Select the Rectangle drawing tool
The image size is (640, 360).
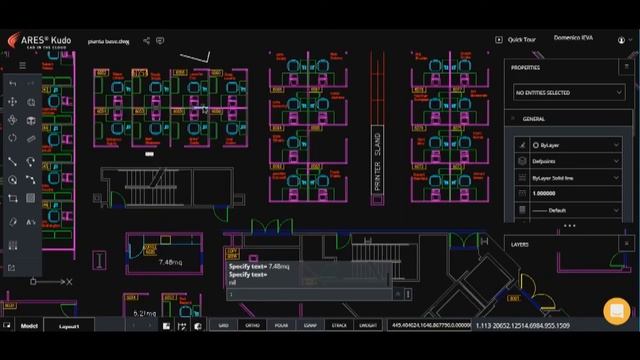click(x=13, y=198)
